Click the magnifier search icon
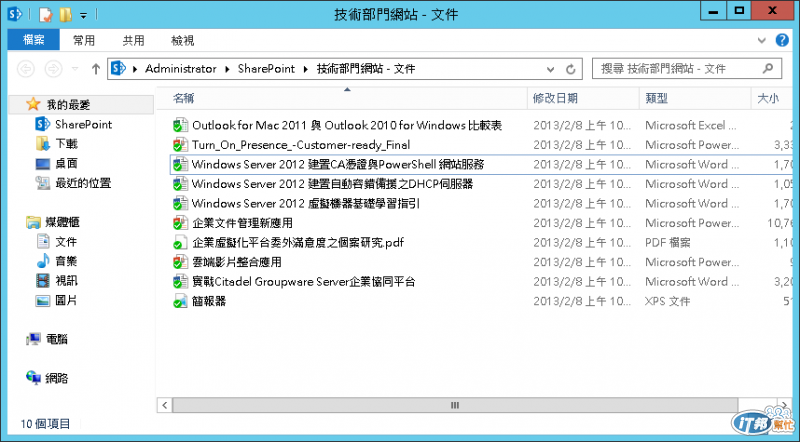 [767, 68]
